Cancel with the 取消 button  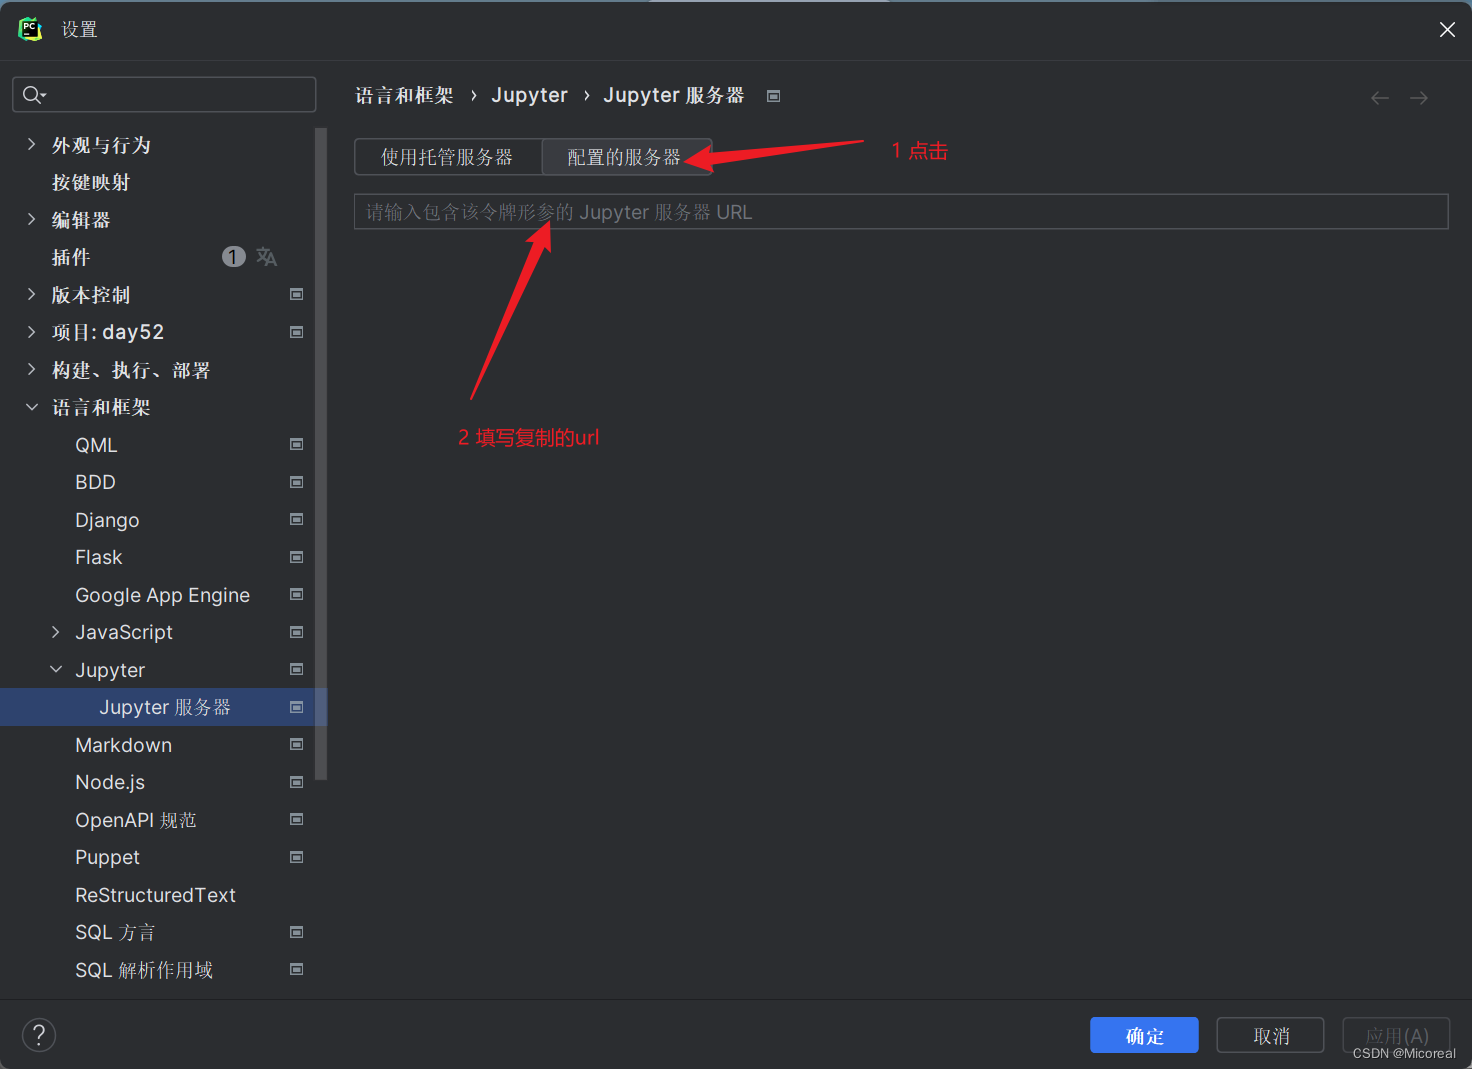[1270, 1035]
